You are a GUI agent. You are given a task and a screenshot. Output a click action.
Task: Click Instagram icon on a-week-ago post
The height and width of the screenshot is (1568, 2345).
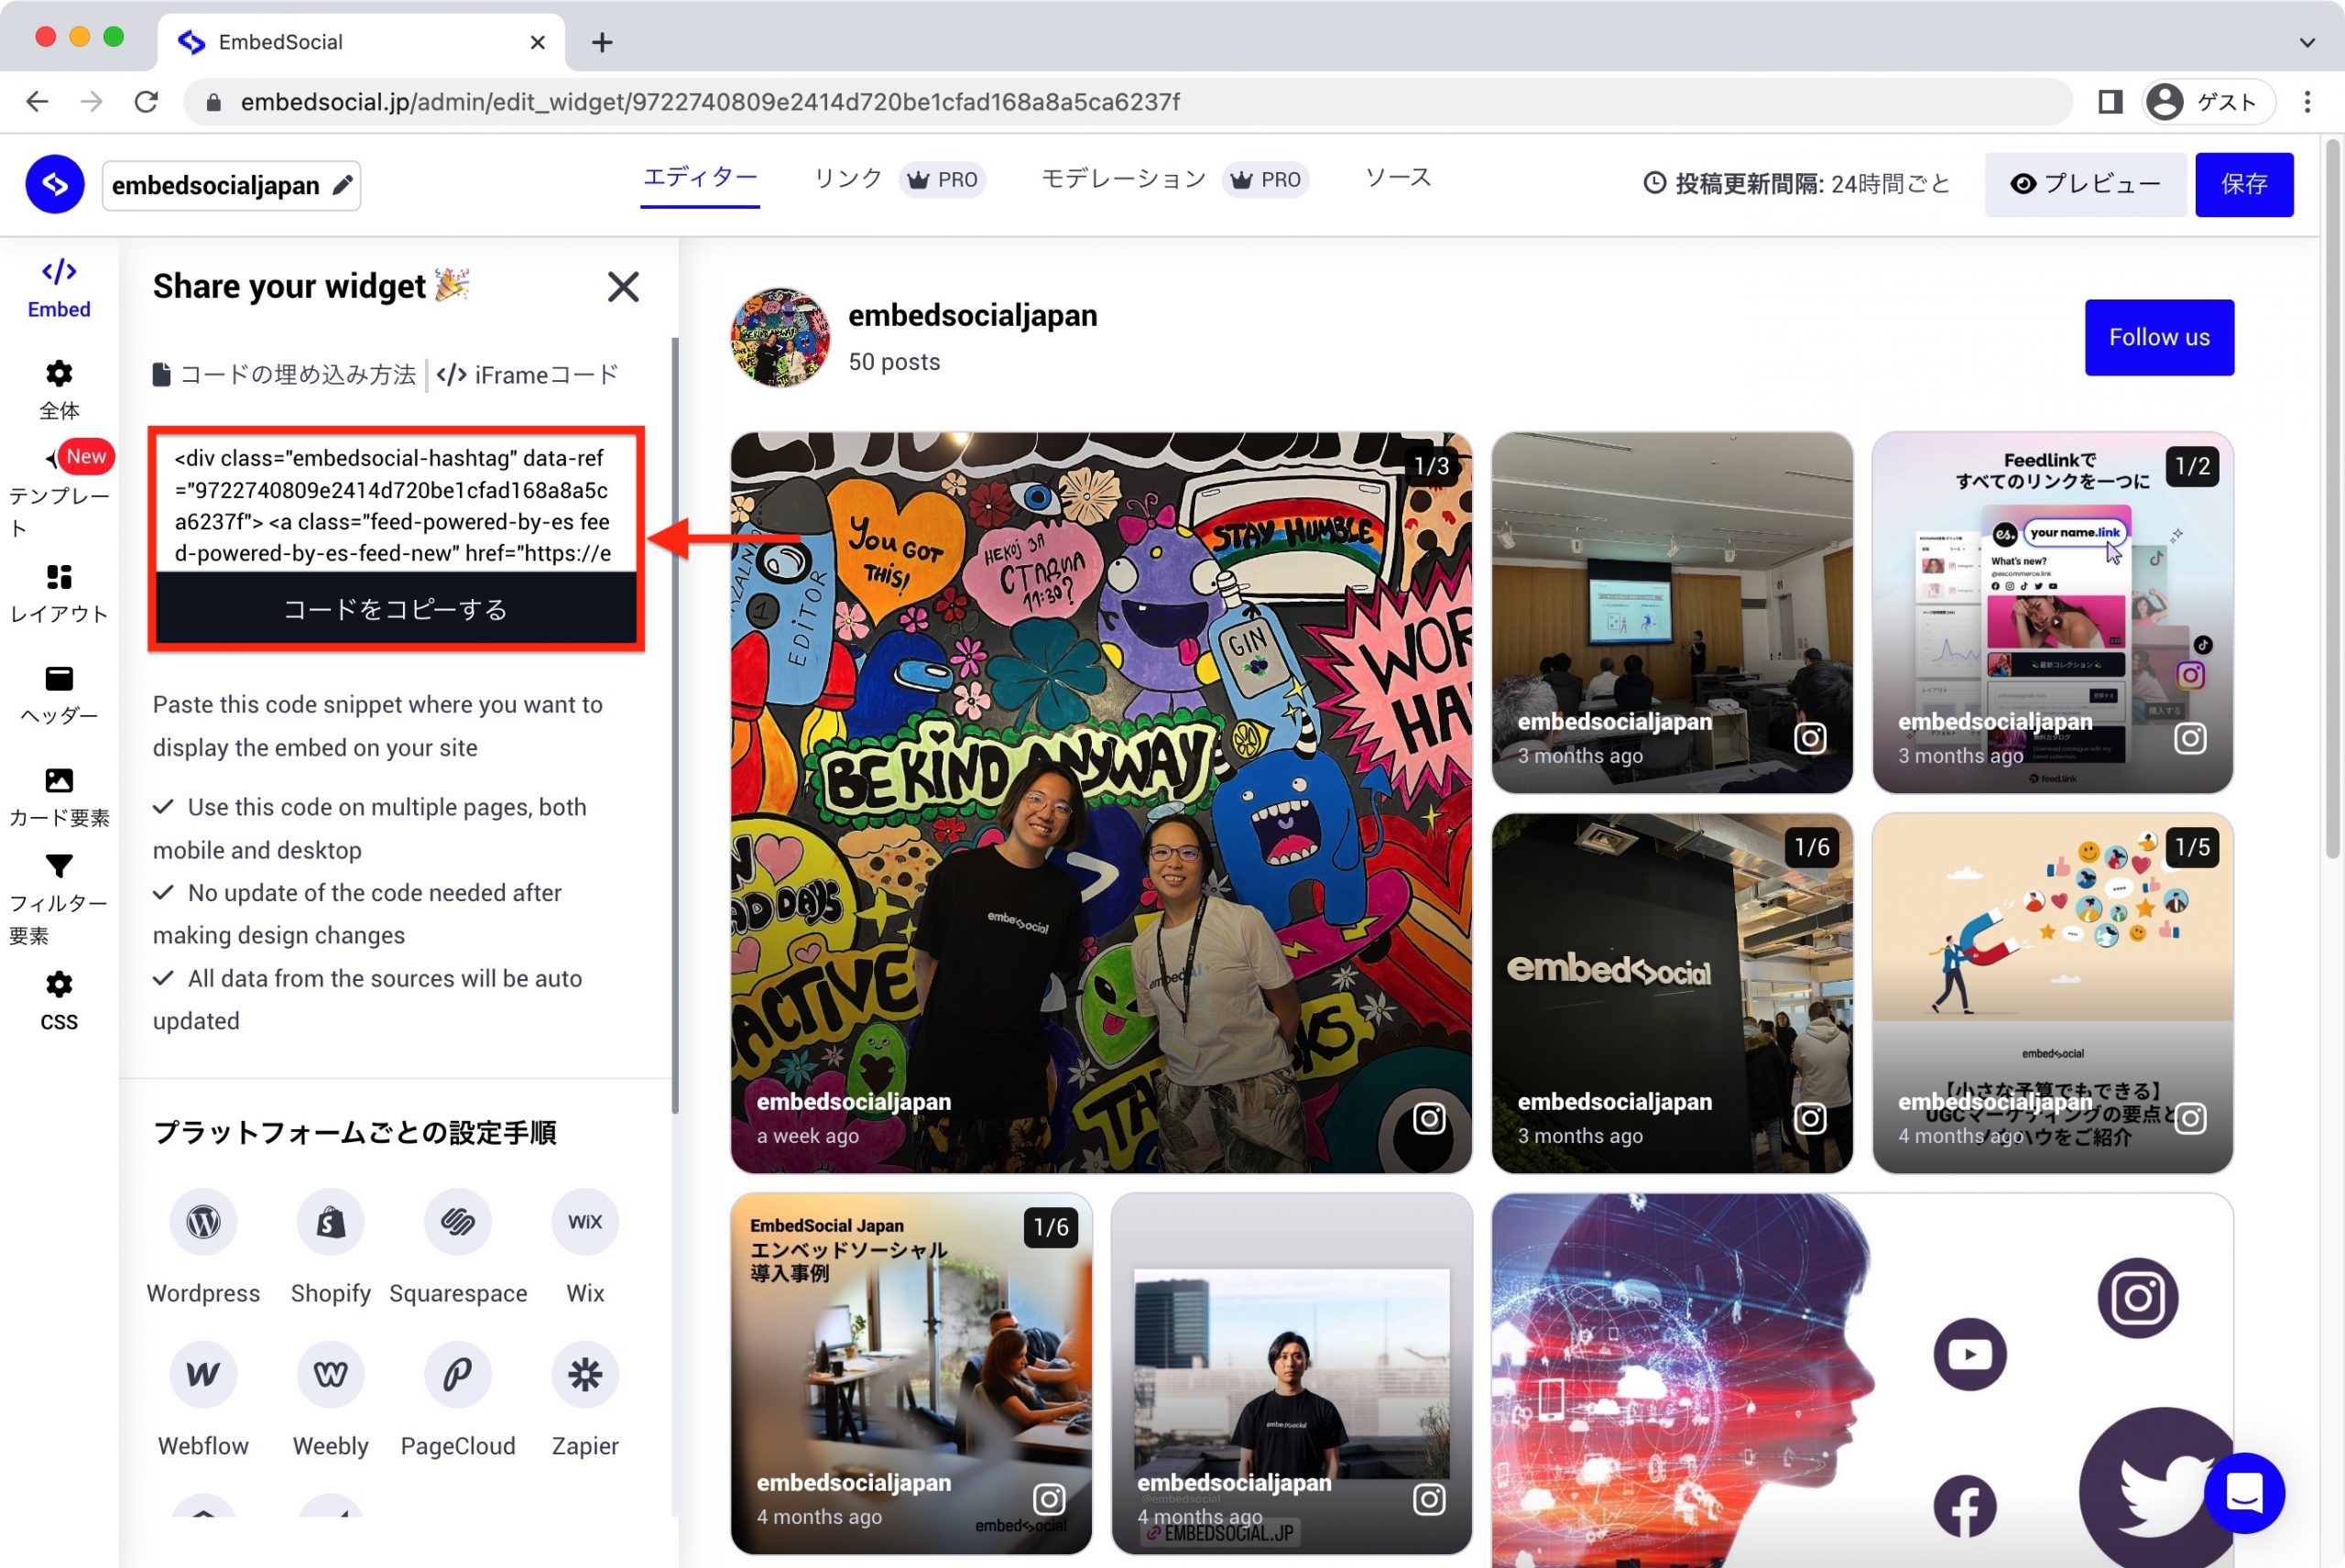pos(1429,1119)
